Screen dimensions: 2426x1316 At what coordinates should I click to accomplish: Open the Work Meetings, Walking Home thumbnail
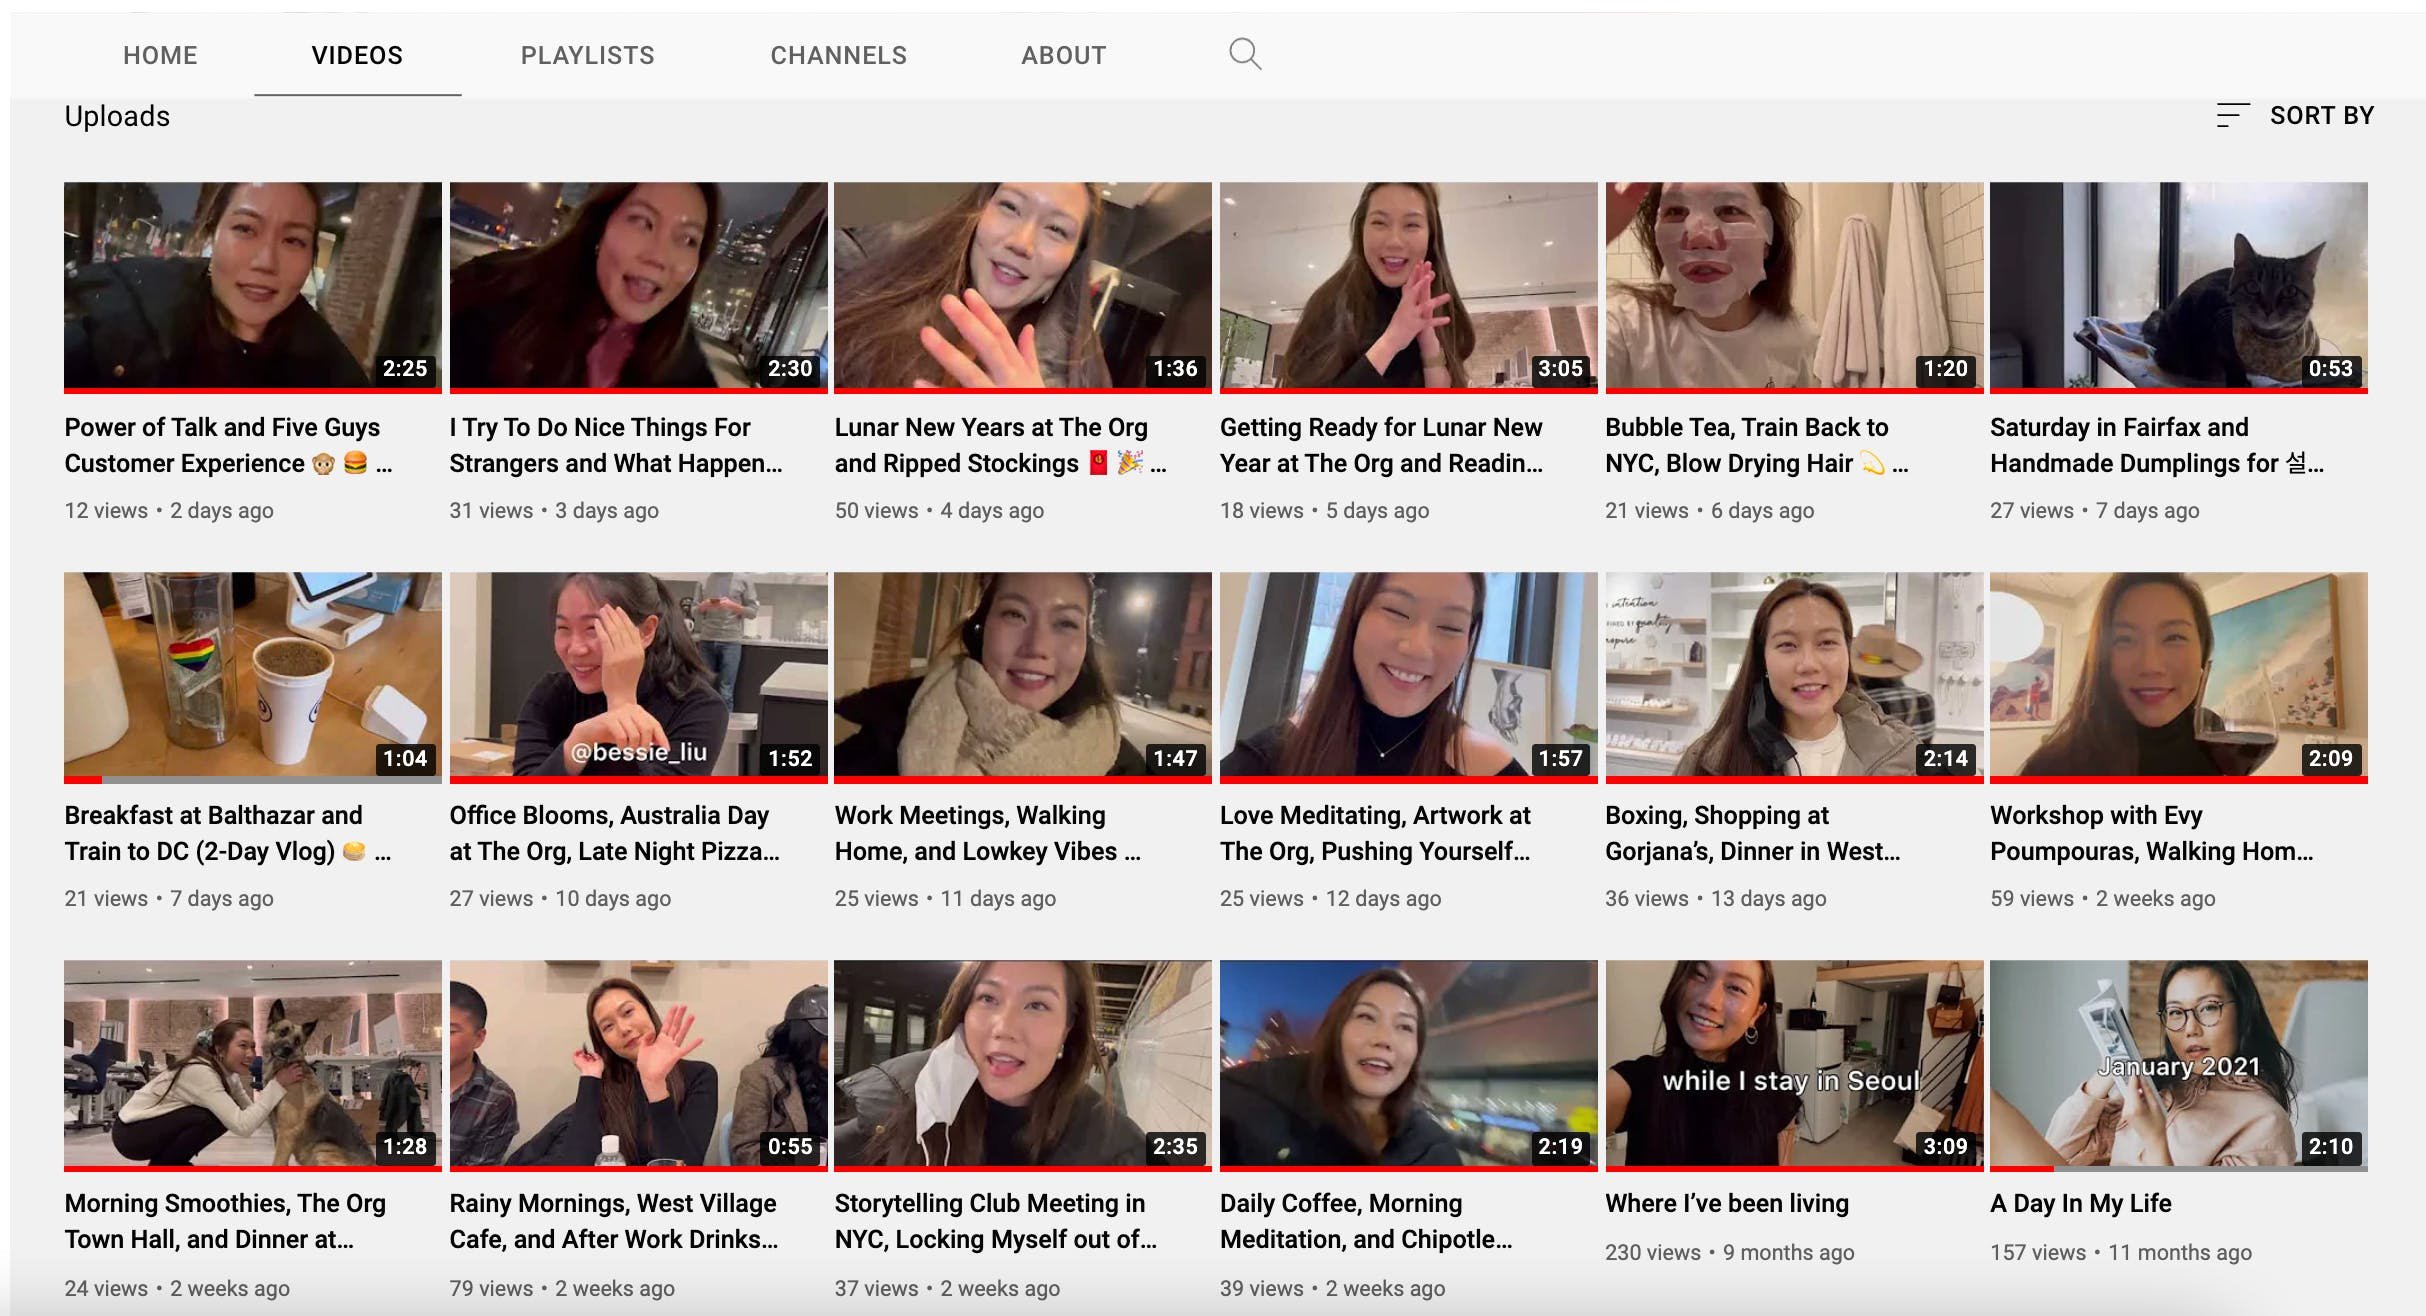[x=1023, y=677]
